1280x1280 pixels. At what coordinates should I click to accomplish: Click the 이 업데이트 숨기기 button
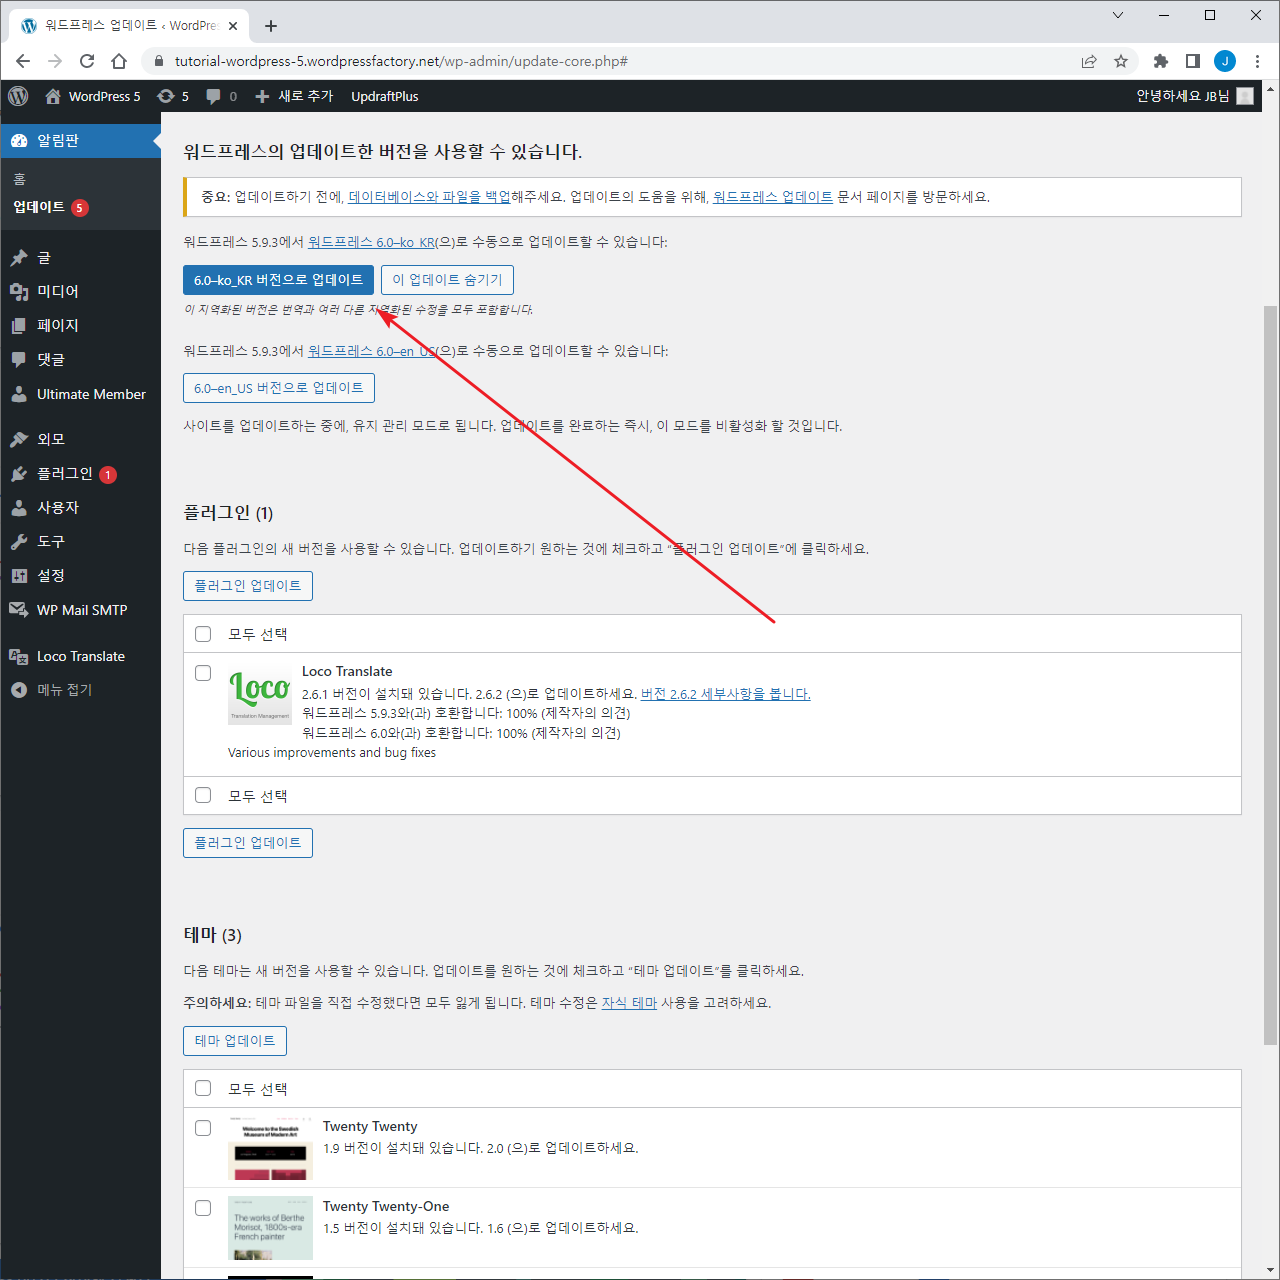coord(447,280)
